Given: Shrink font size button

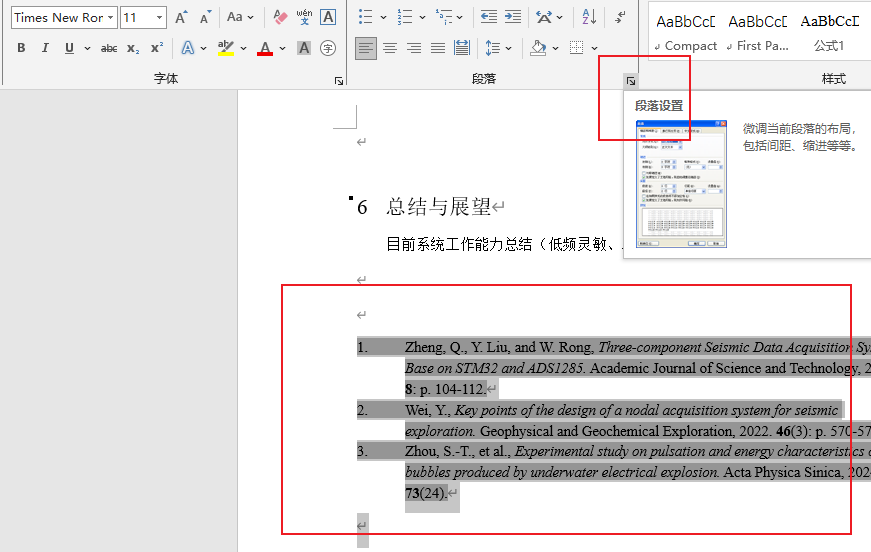Looking at the screenshot, I should (205, 18).
